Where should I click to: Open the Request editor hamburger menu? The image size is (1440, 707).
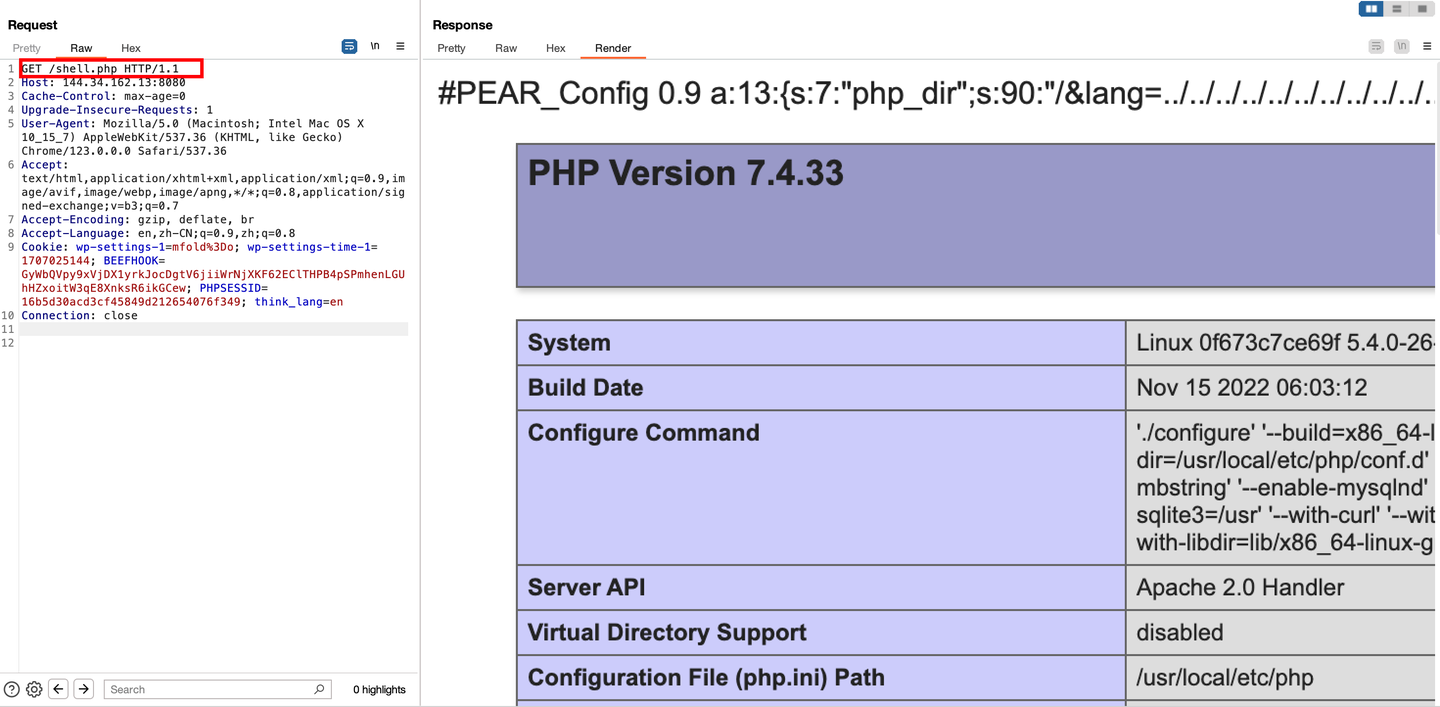tap(399, 45)
